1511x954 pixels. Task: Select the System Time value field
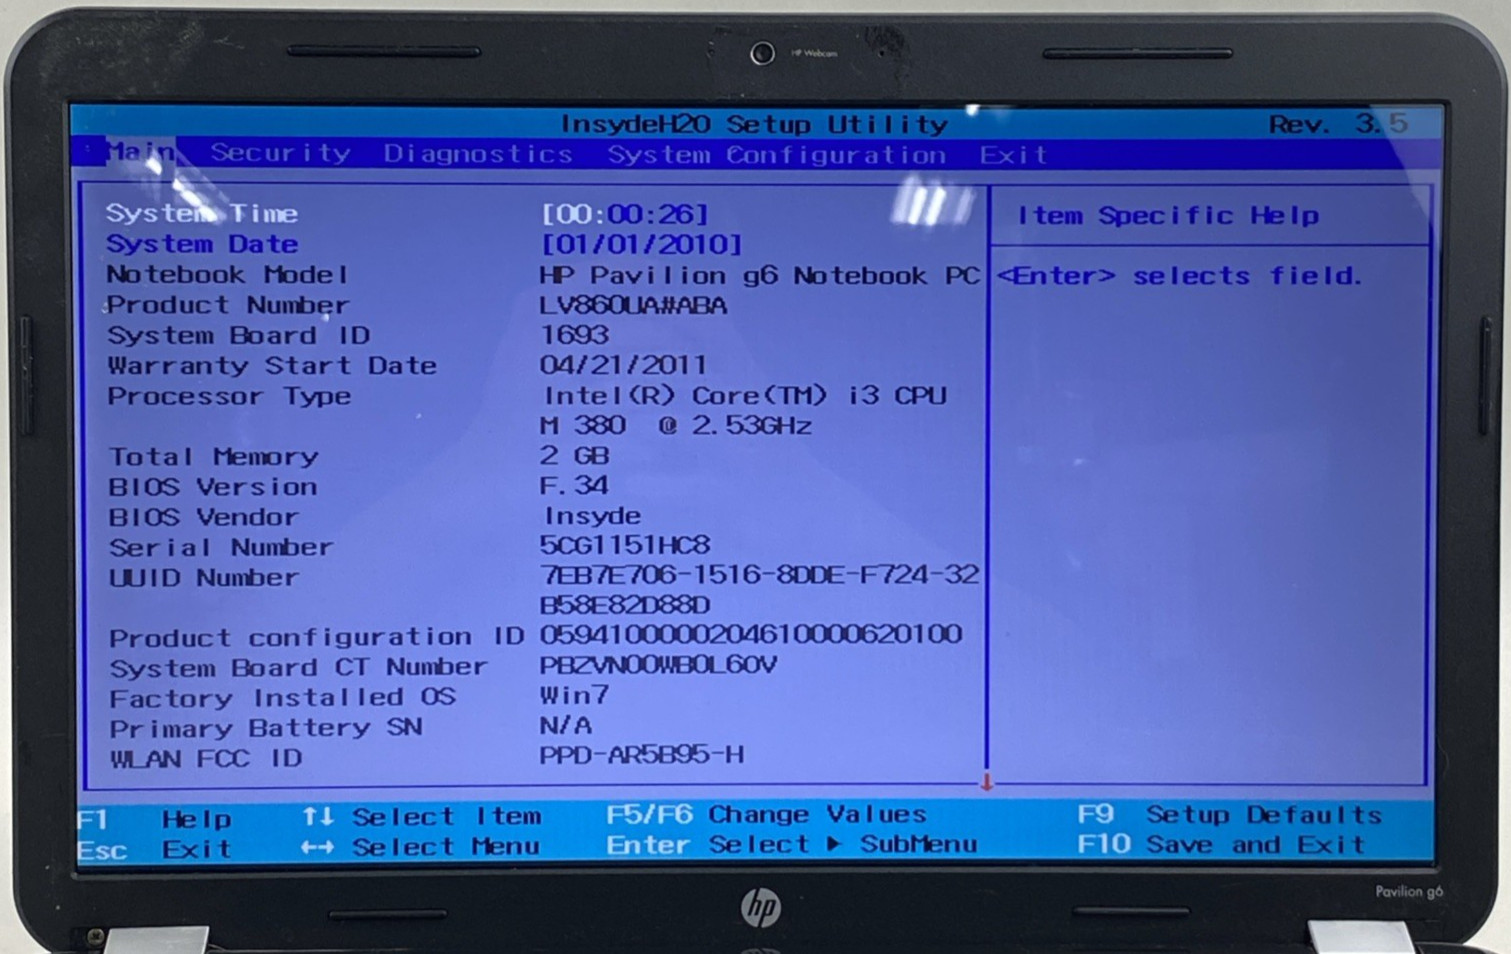pos(625,214)
